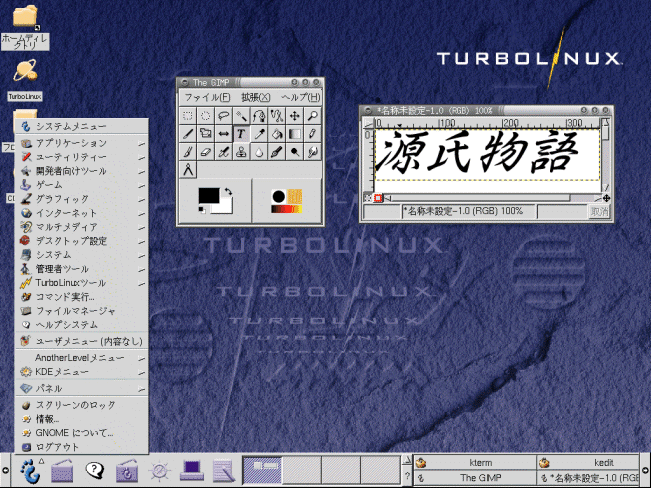Pick the Color Picker eyedropper tool

coord(259,134)
